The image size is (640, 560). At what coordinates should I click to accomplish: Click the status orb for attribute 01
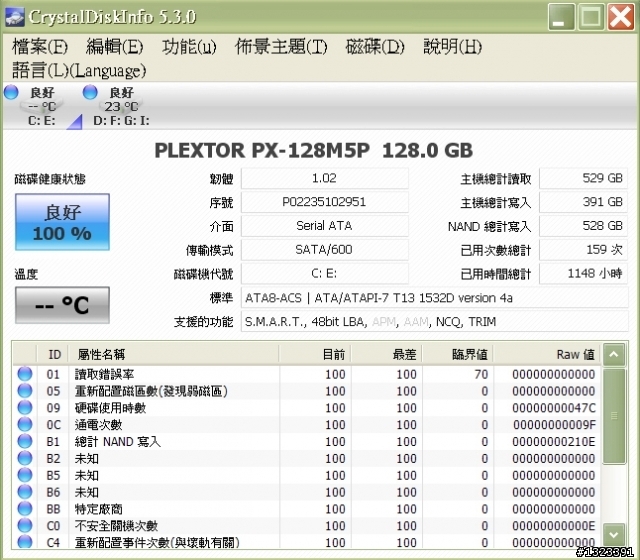point(25,374)
